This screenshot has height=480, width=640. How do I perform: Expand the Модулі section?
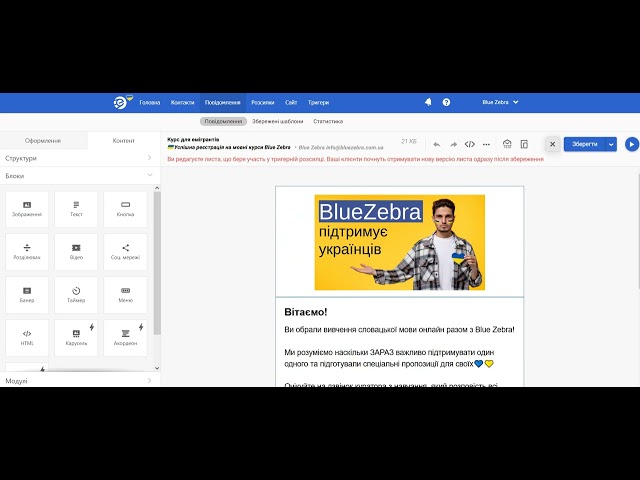(80, 380)
